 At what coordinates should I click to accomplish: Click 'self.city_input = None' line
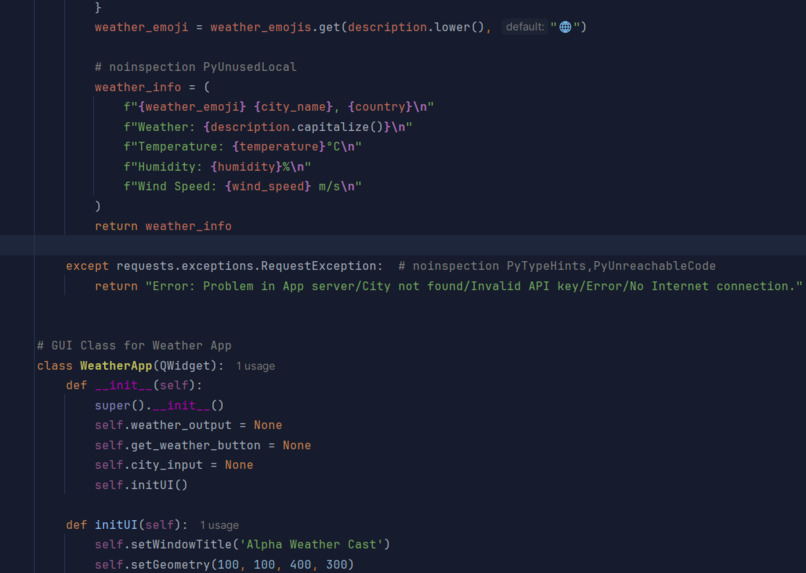pyautogui.click(x=174, y=465)
